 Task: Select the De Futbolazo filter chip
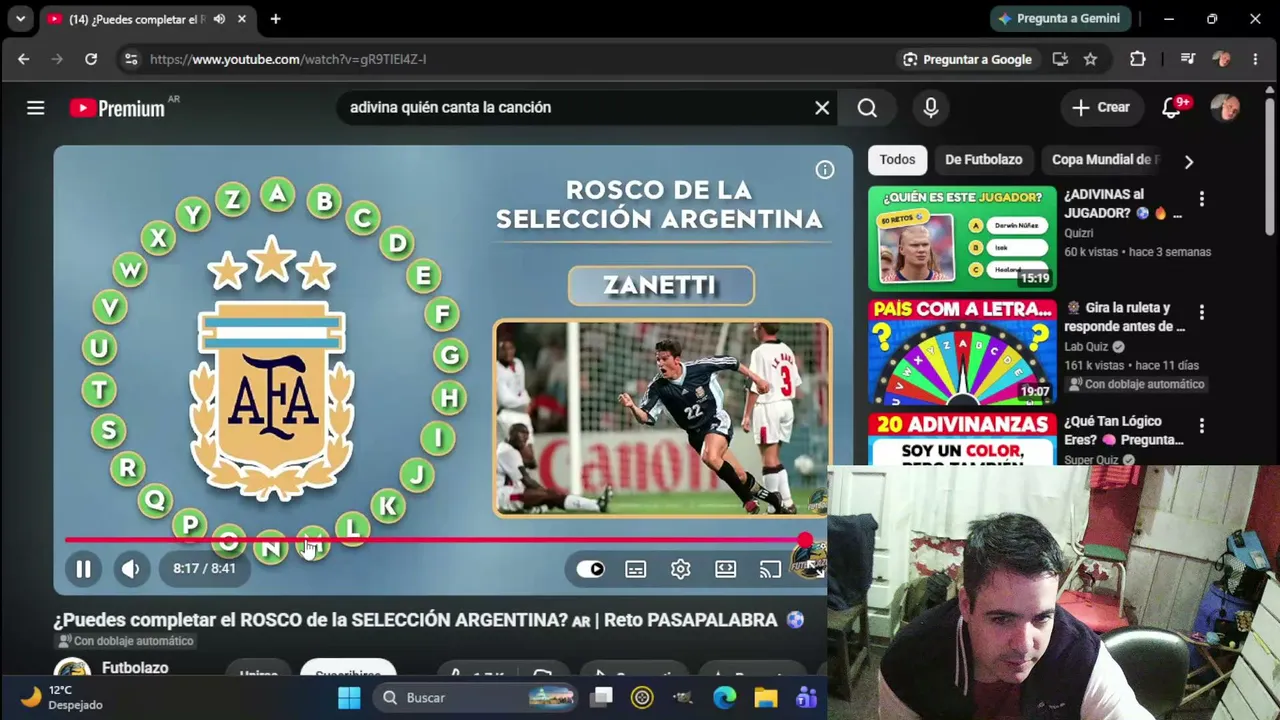pyautogui.click(x=983, y=159)
